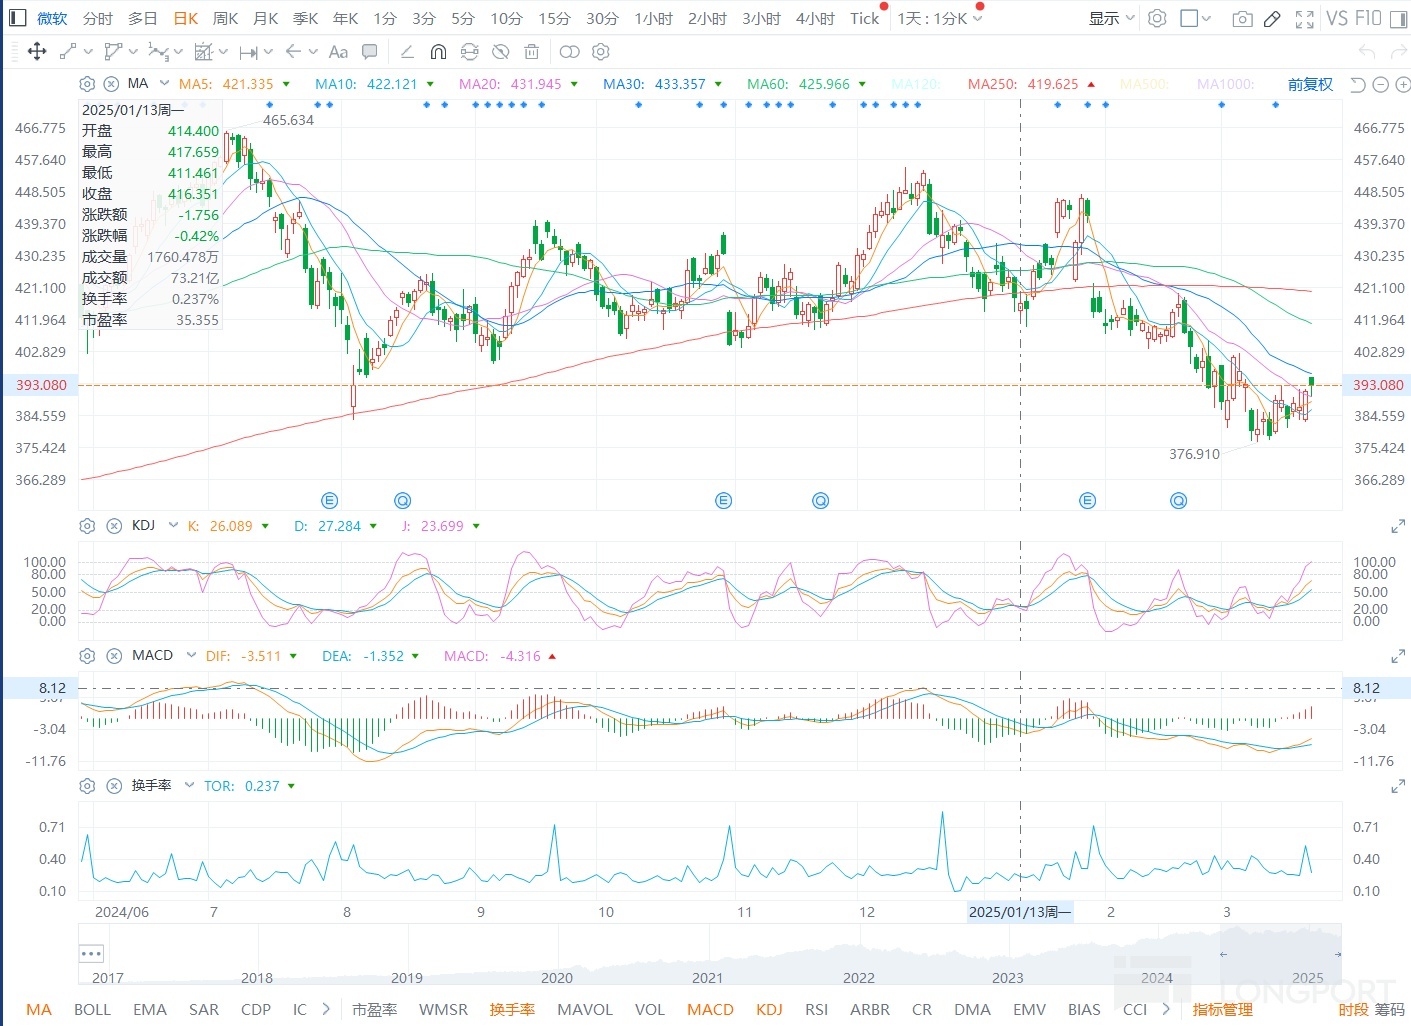This screenshot has height=1026, width=1411.
Task: Expand the 1天:1分K interval dropdown
Action: 939,18
